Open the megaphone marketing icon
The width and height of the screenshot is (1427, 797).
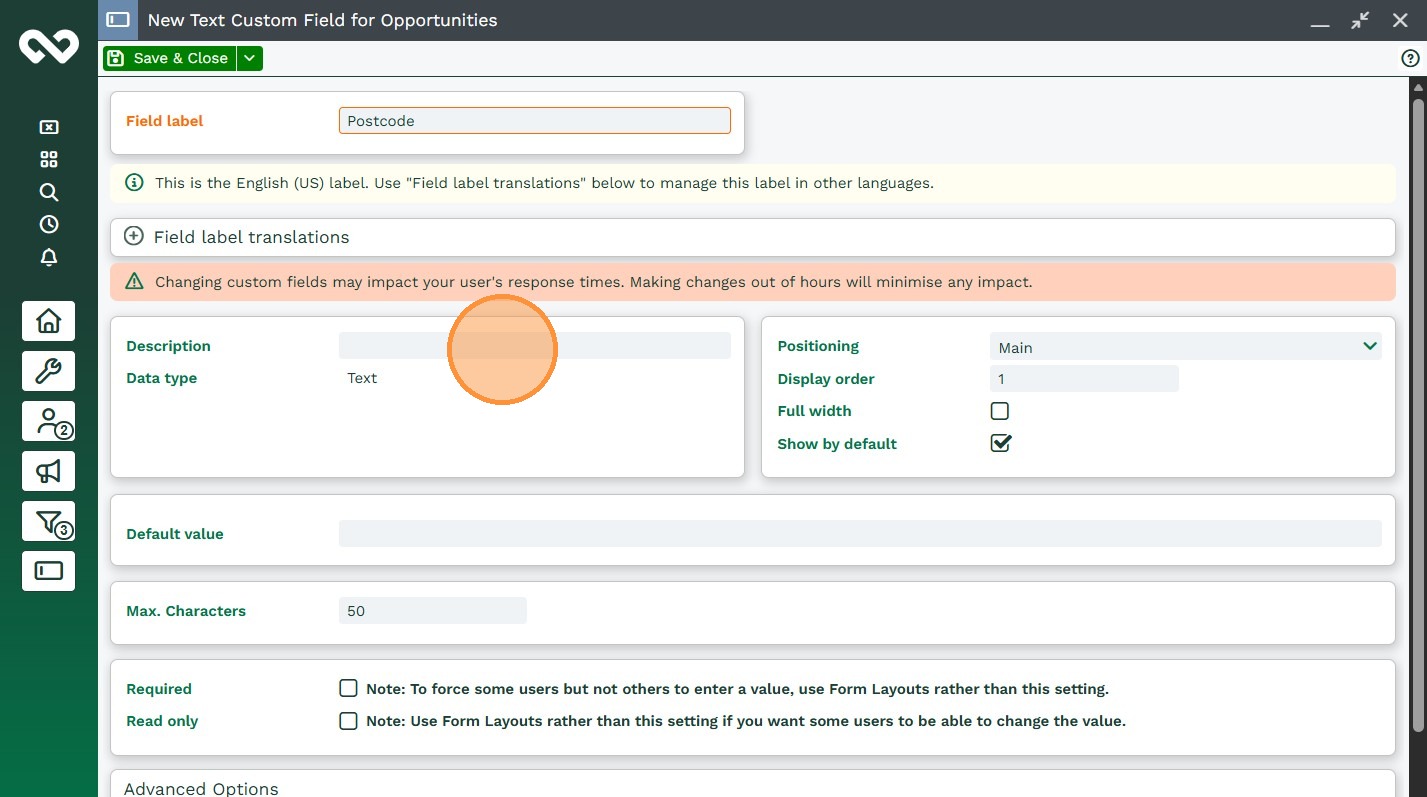click(x=48, y=471)
